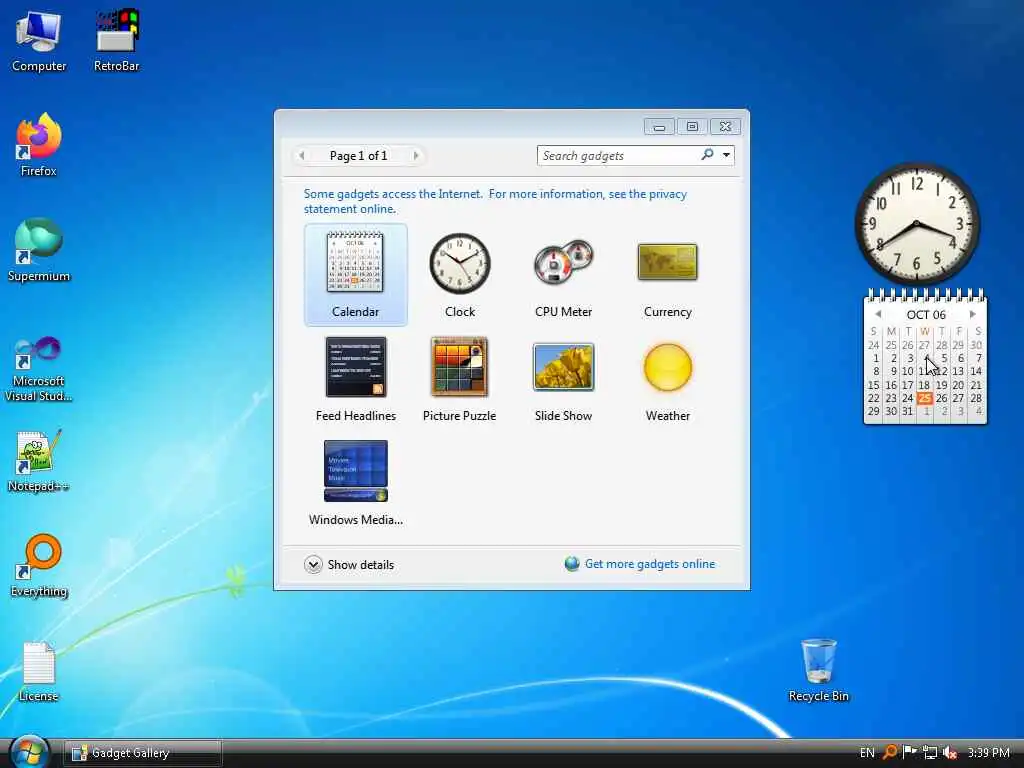Minimize the Gadget Gallery window

[x=660, y=127]
